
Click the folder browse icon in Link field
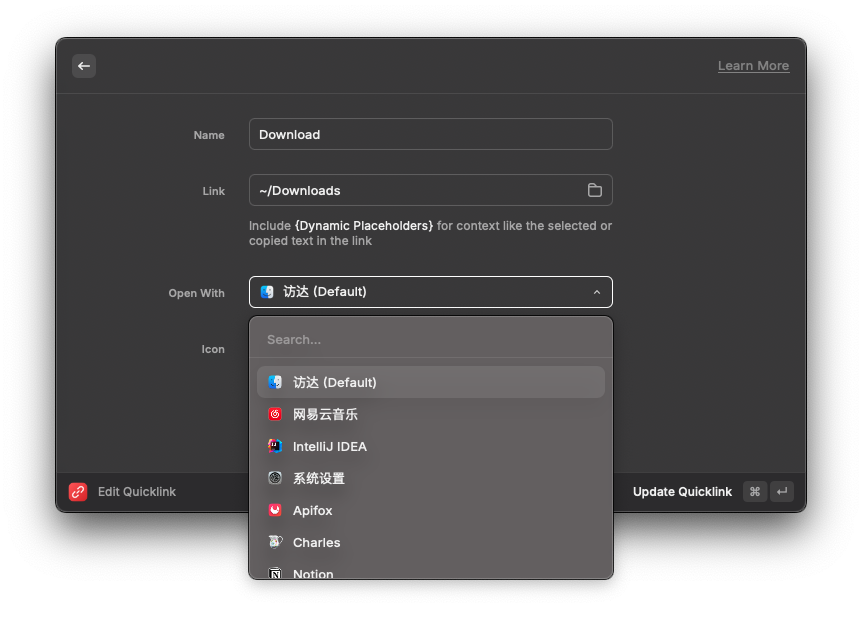click(594, 191)
